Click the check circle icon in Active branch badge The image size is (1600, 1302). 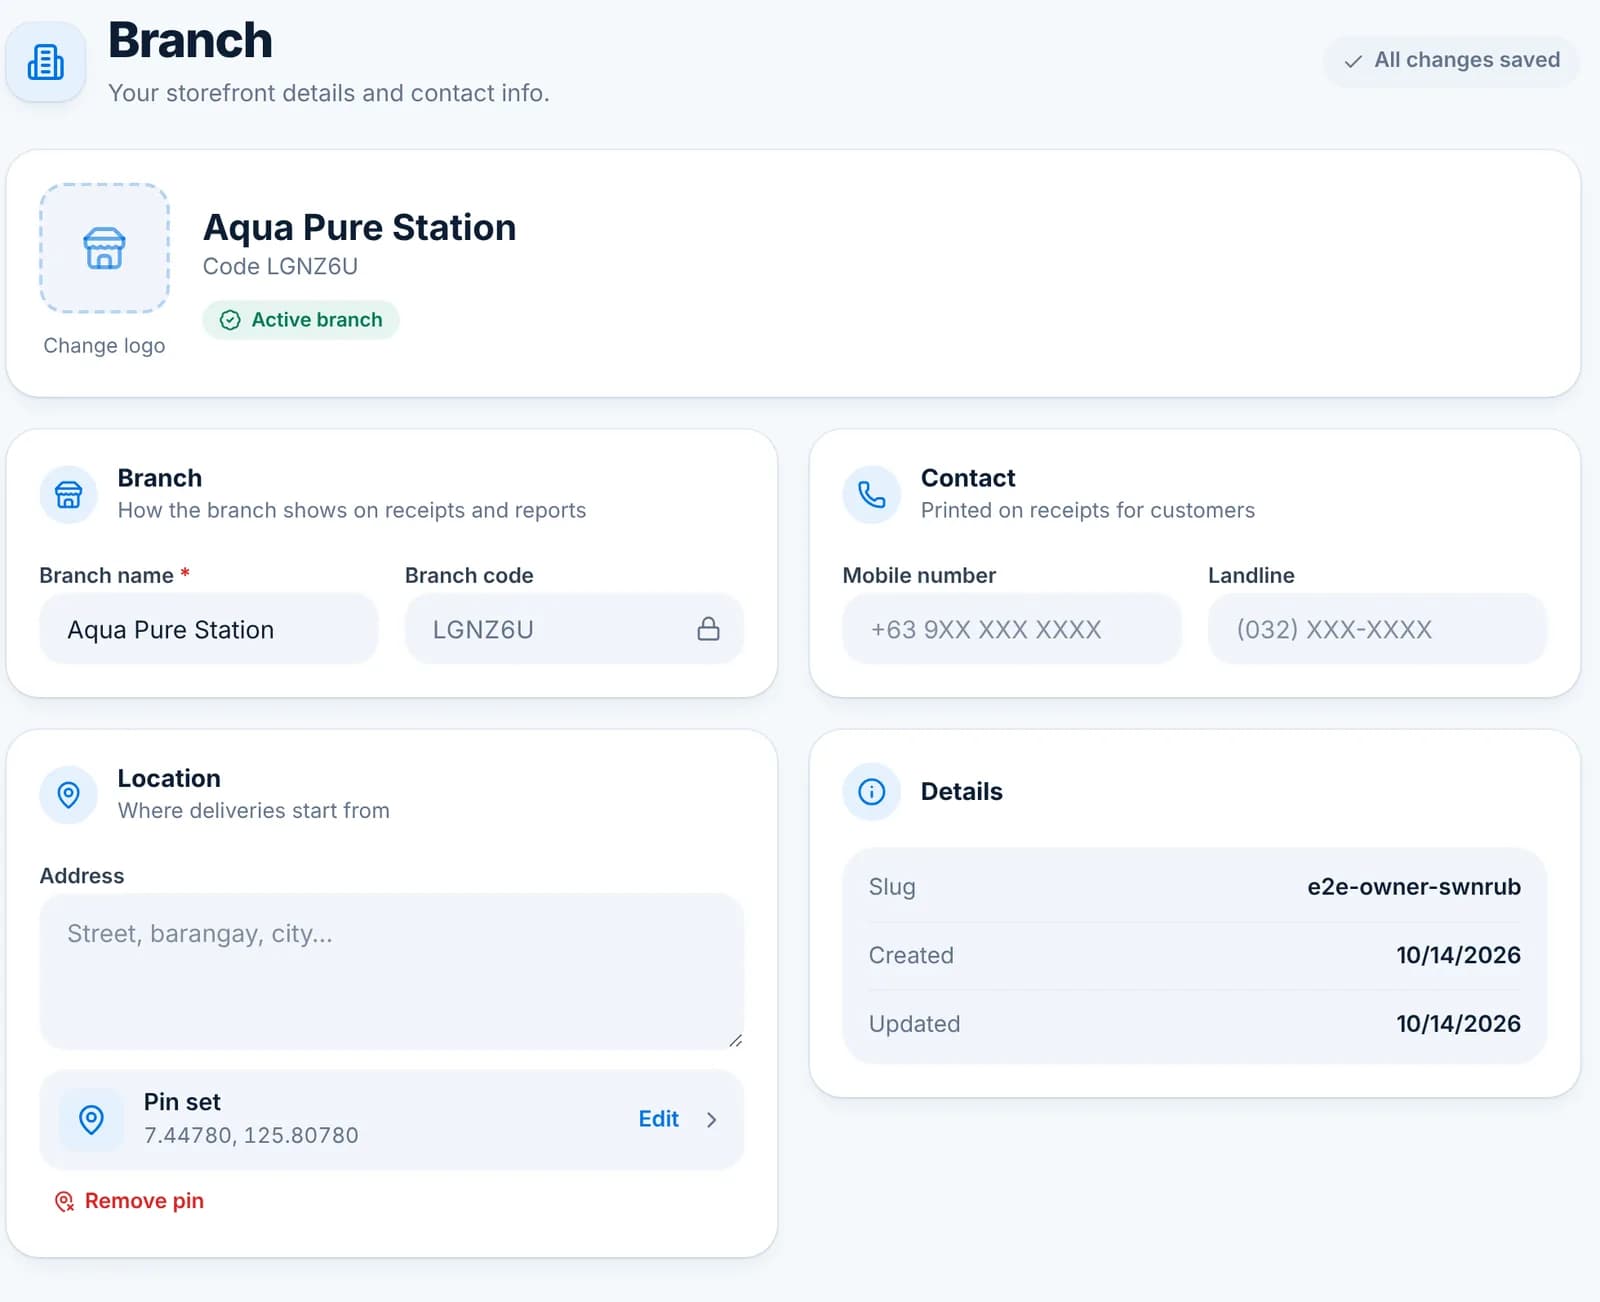pyautogui.click(x=230, y=320)
